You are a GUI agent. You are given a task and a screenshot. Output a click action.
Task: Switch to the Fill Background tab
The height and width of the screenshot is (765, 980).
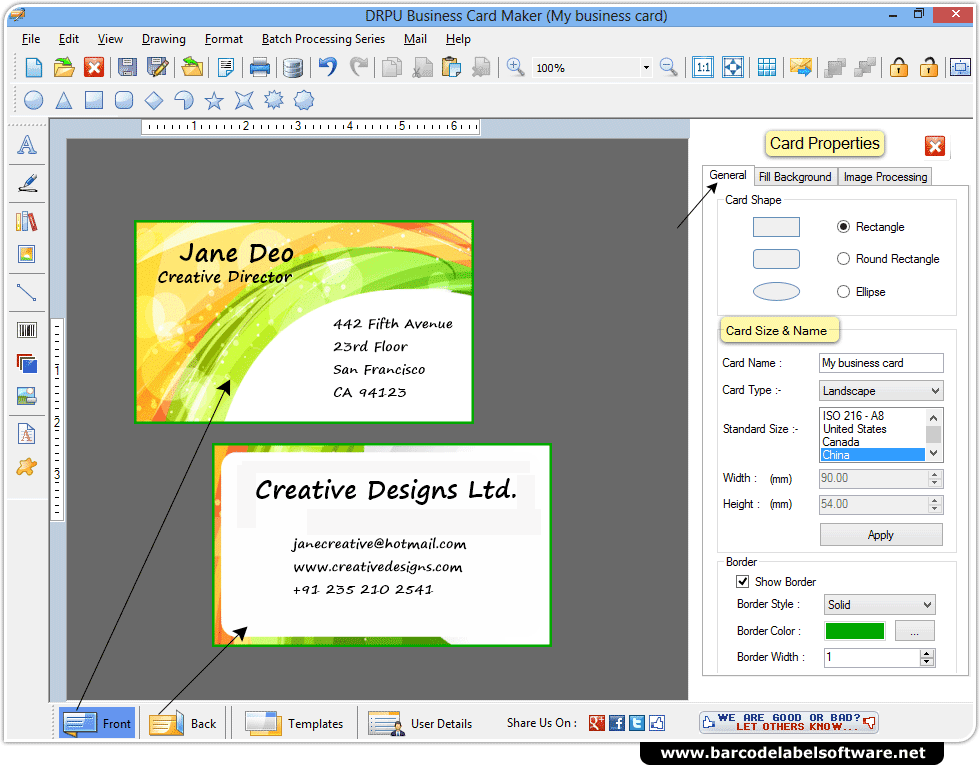point(795,177)
